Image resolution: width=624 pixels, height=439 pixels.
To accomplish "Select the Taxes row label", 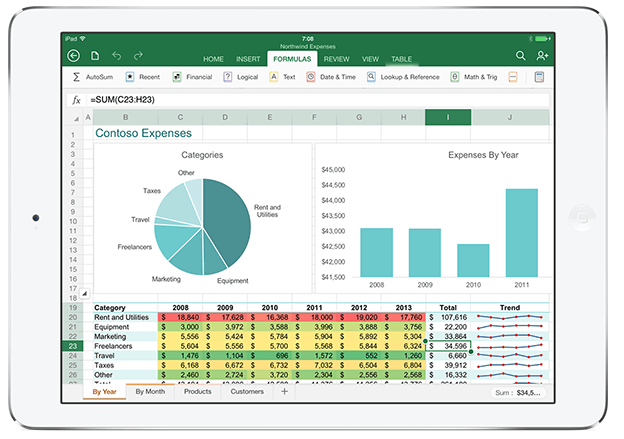I will (x=125, y=365).
